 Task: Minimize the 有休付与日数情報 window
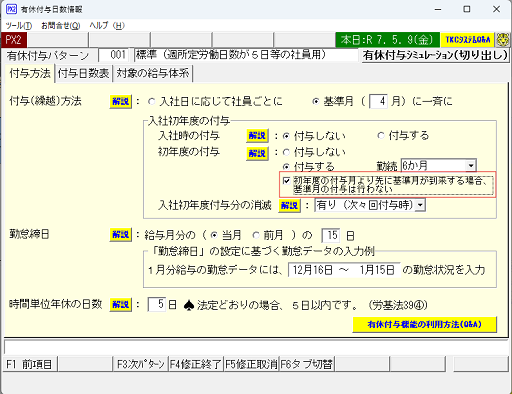[438, 9]
